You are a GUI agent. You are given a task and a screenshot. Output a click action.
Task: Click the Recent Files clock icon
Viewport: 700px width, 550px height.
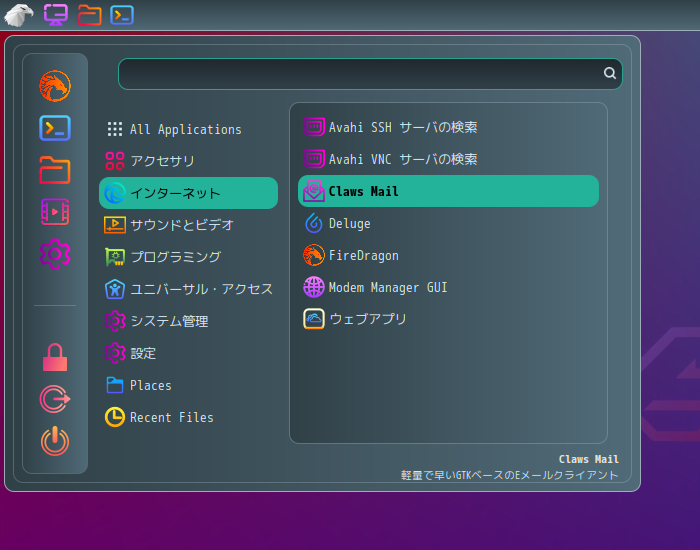coord(115,417)
